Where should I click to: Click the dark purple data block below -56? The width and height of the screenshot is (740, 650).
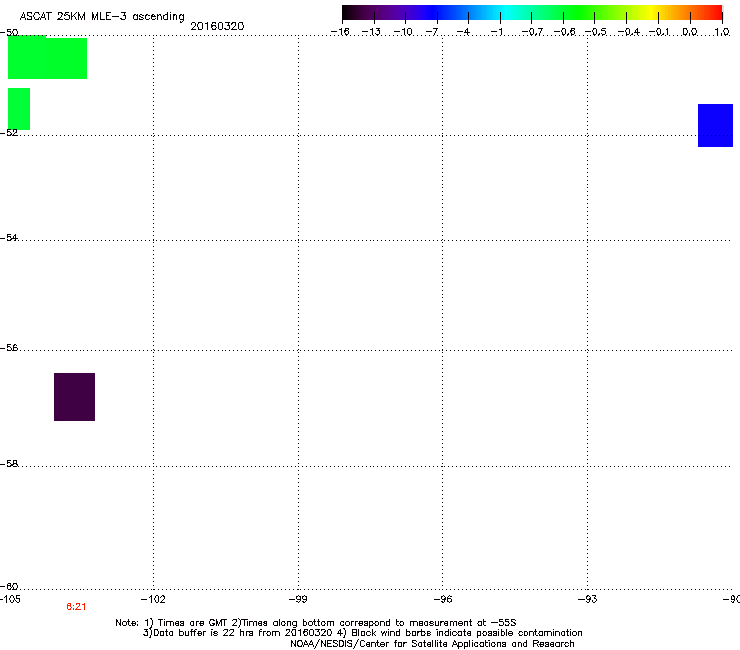pos(75,397)
